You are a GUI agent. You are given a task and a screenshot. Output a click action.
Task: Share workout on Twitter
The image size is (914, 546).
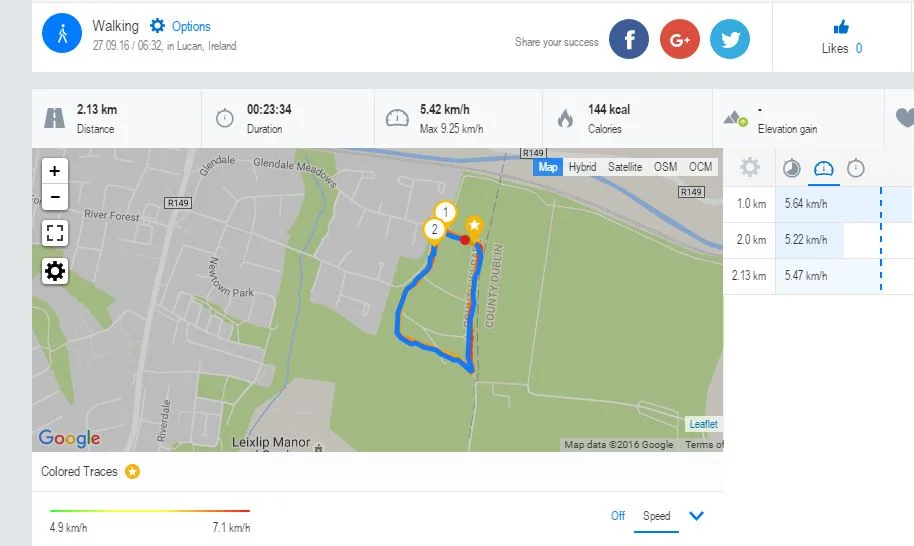[x=730, y=40]
